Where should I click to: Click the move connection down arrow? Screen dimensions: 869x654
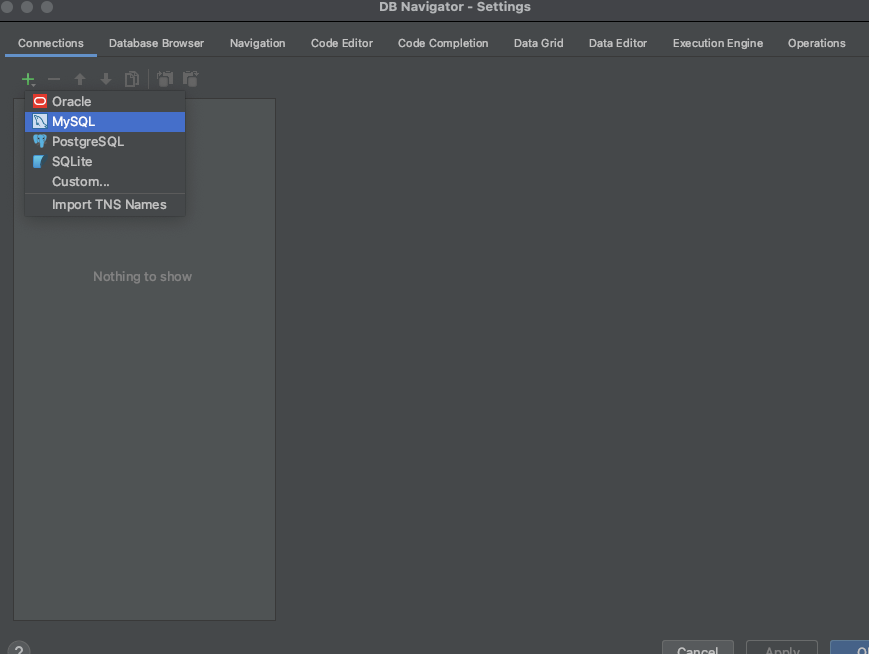tap(106, 79)
